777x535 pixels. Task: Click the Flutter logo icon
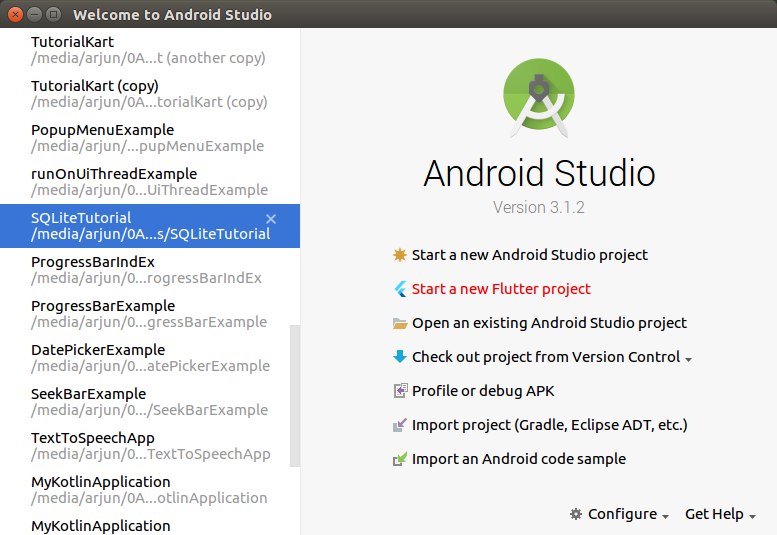click(400, 289)
